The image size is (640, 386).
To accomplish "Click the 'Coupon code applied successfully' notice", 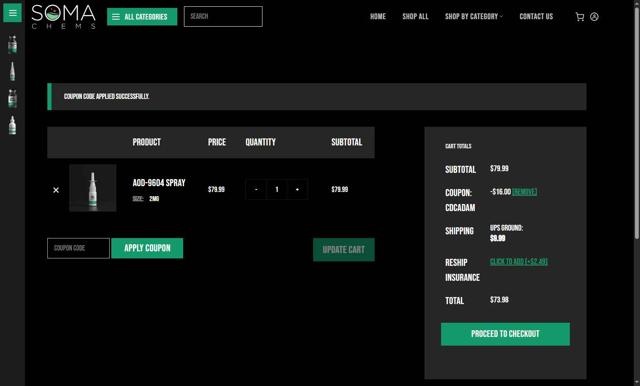I will pos(317,97).
